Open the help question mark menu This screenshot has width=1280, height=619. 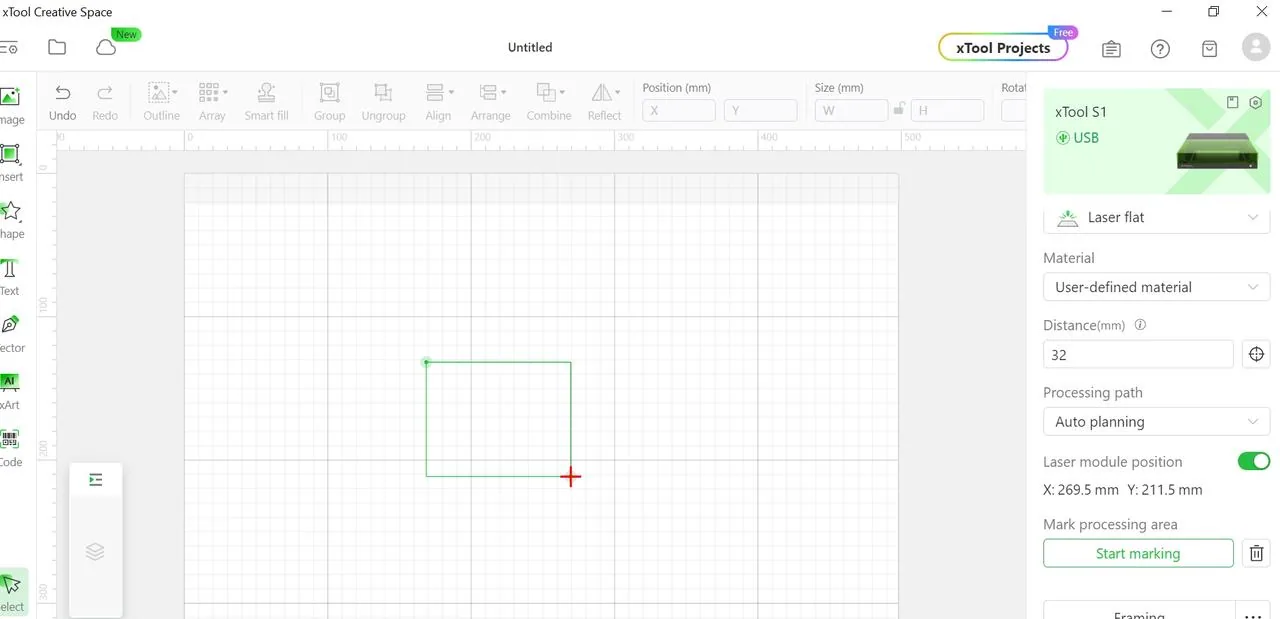[x=1160, y=48]
